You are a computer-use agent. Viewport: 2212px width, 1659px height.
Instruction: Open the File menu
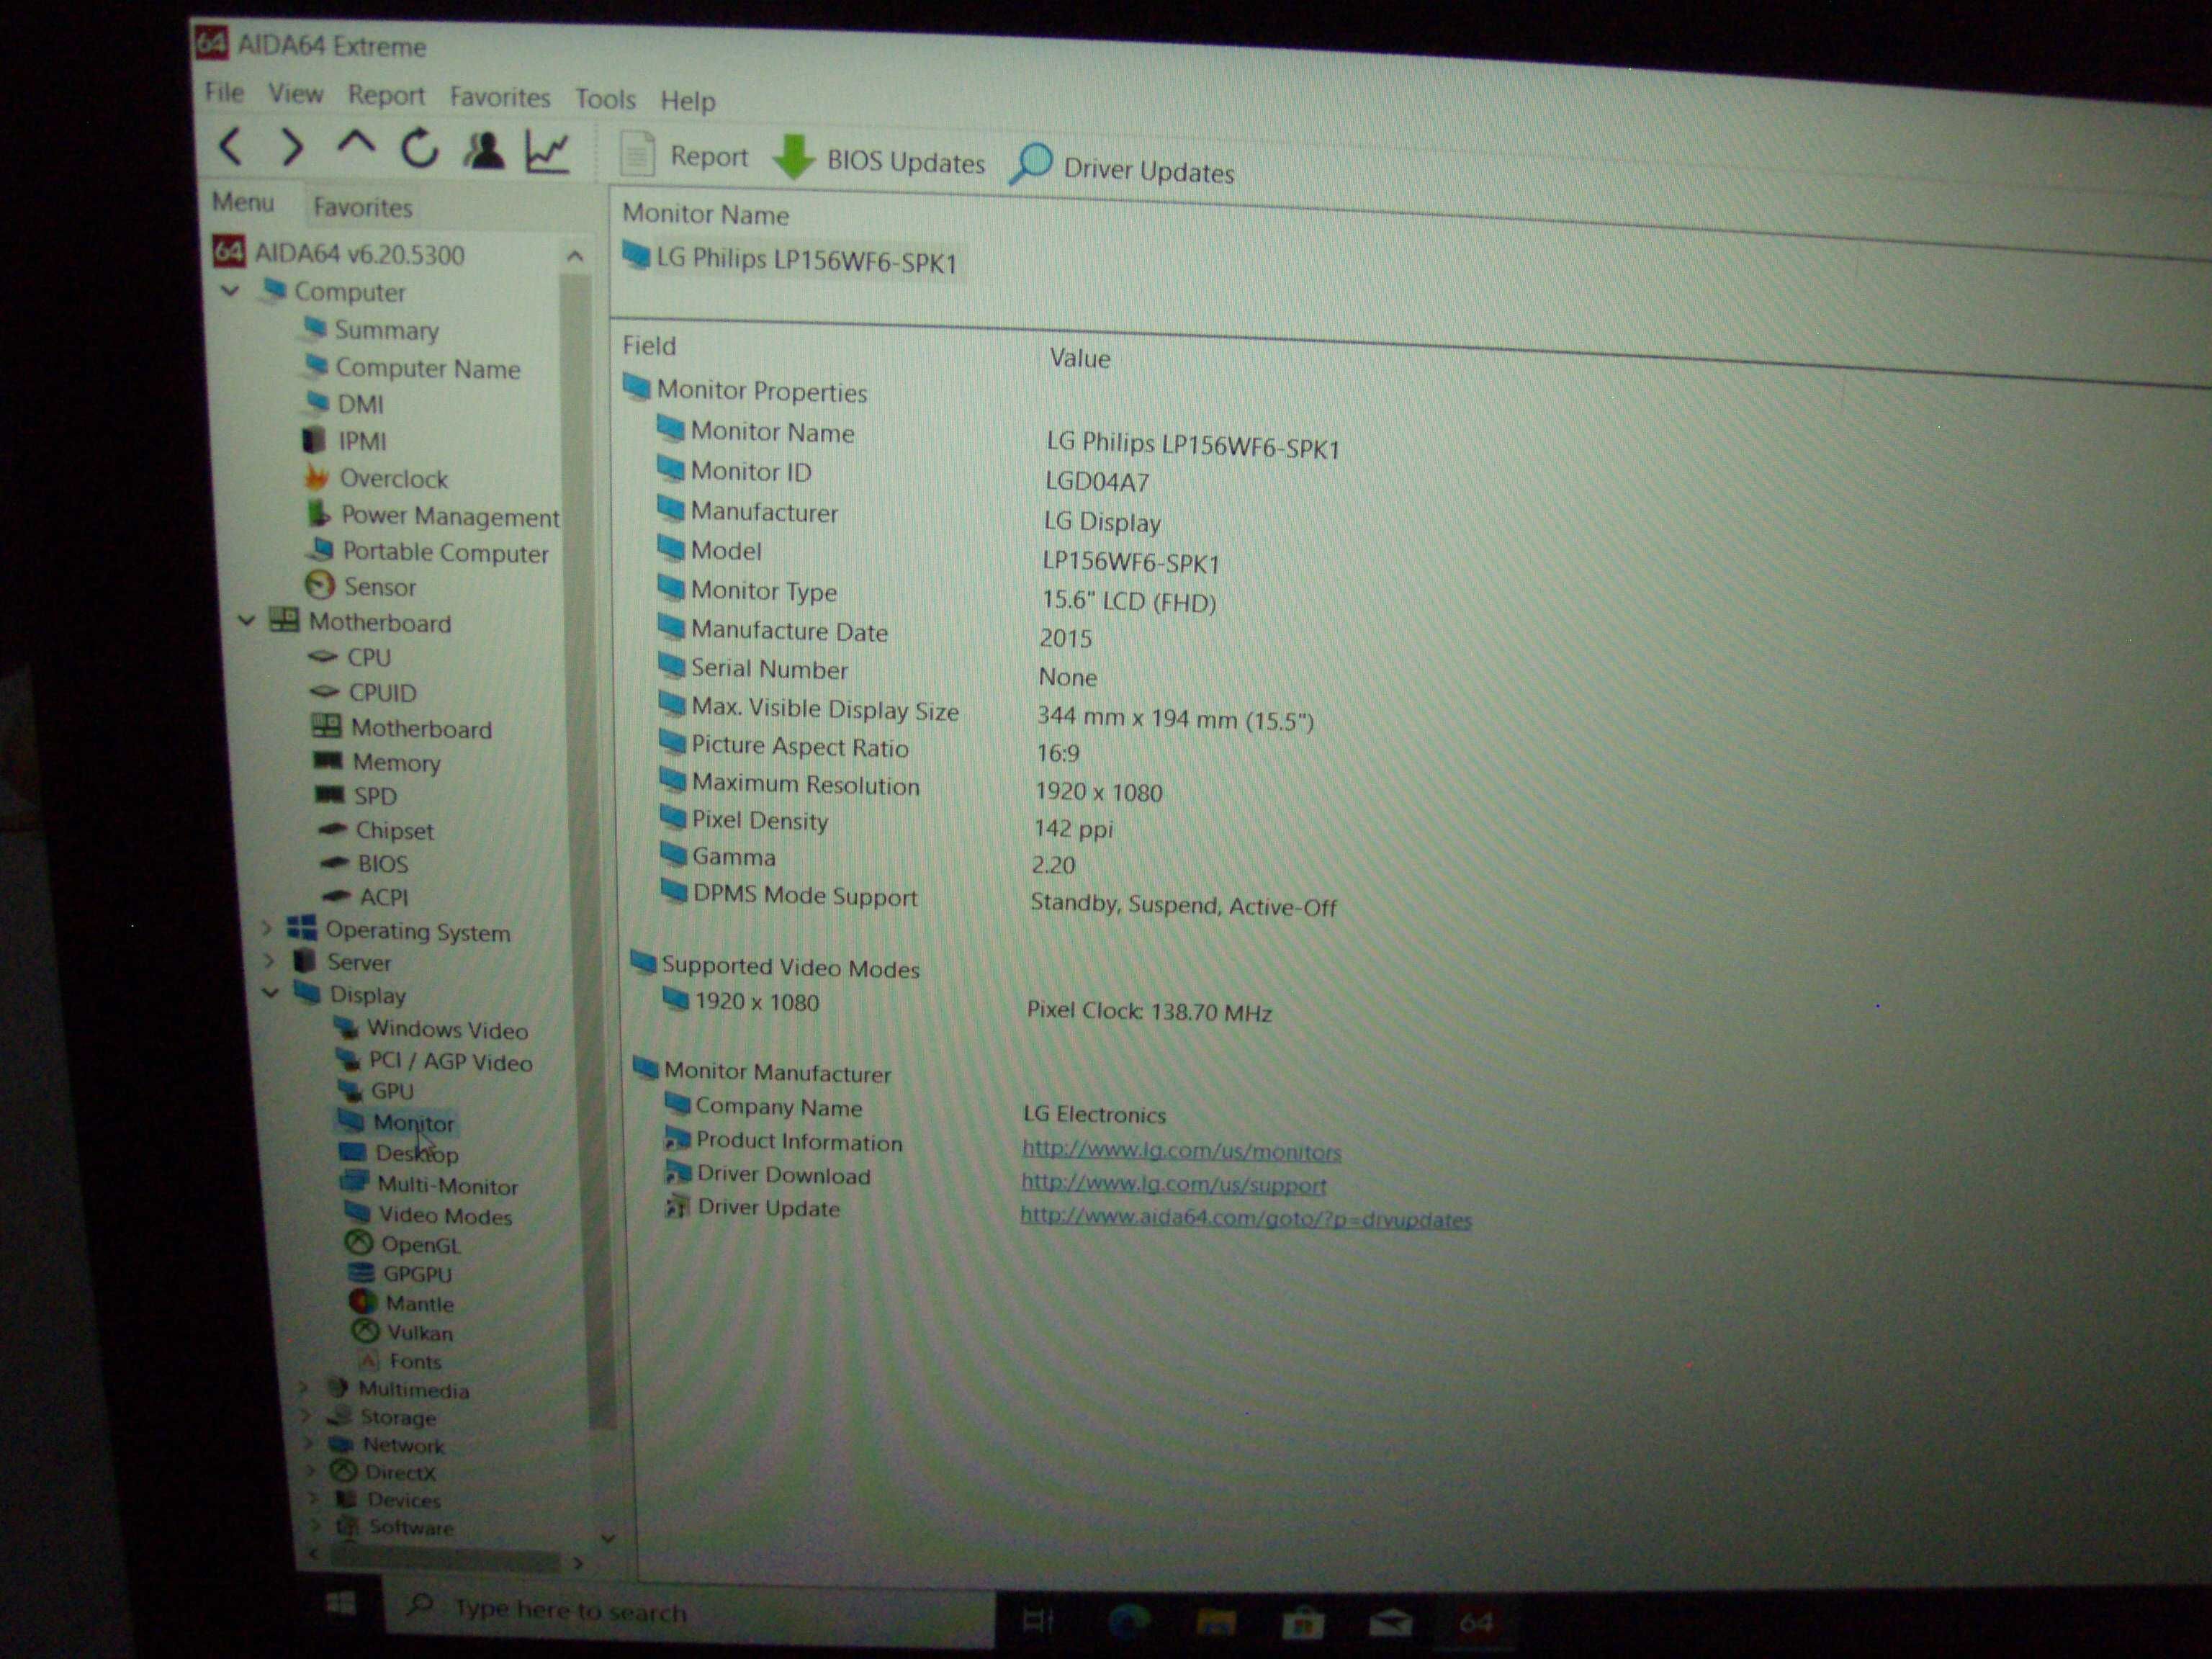(x=224, y=93)
